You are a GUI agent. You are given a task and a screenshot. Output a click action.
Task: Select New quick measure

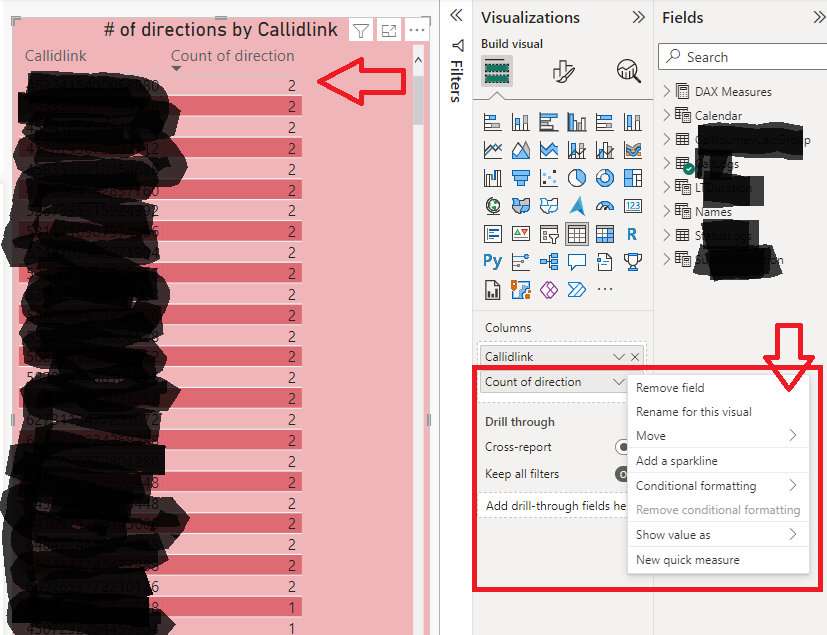(x=718, y=560)
